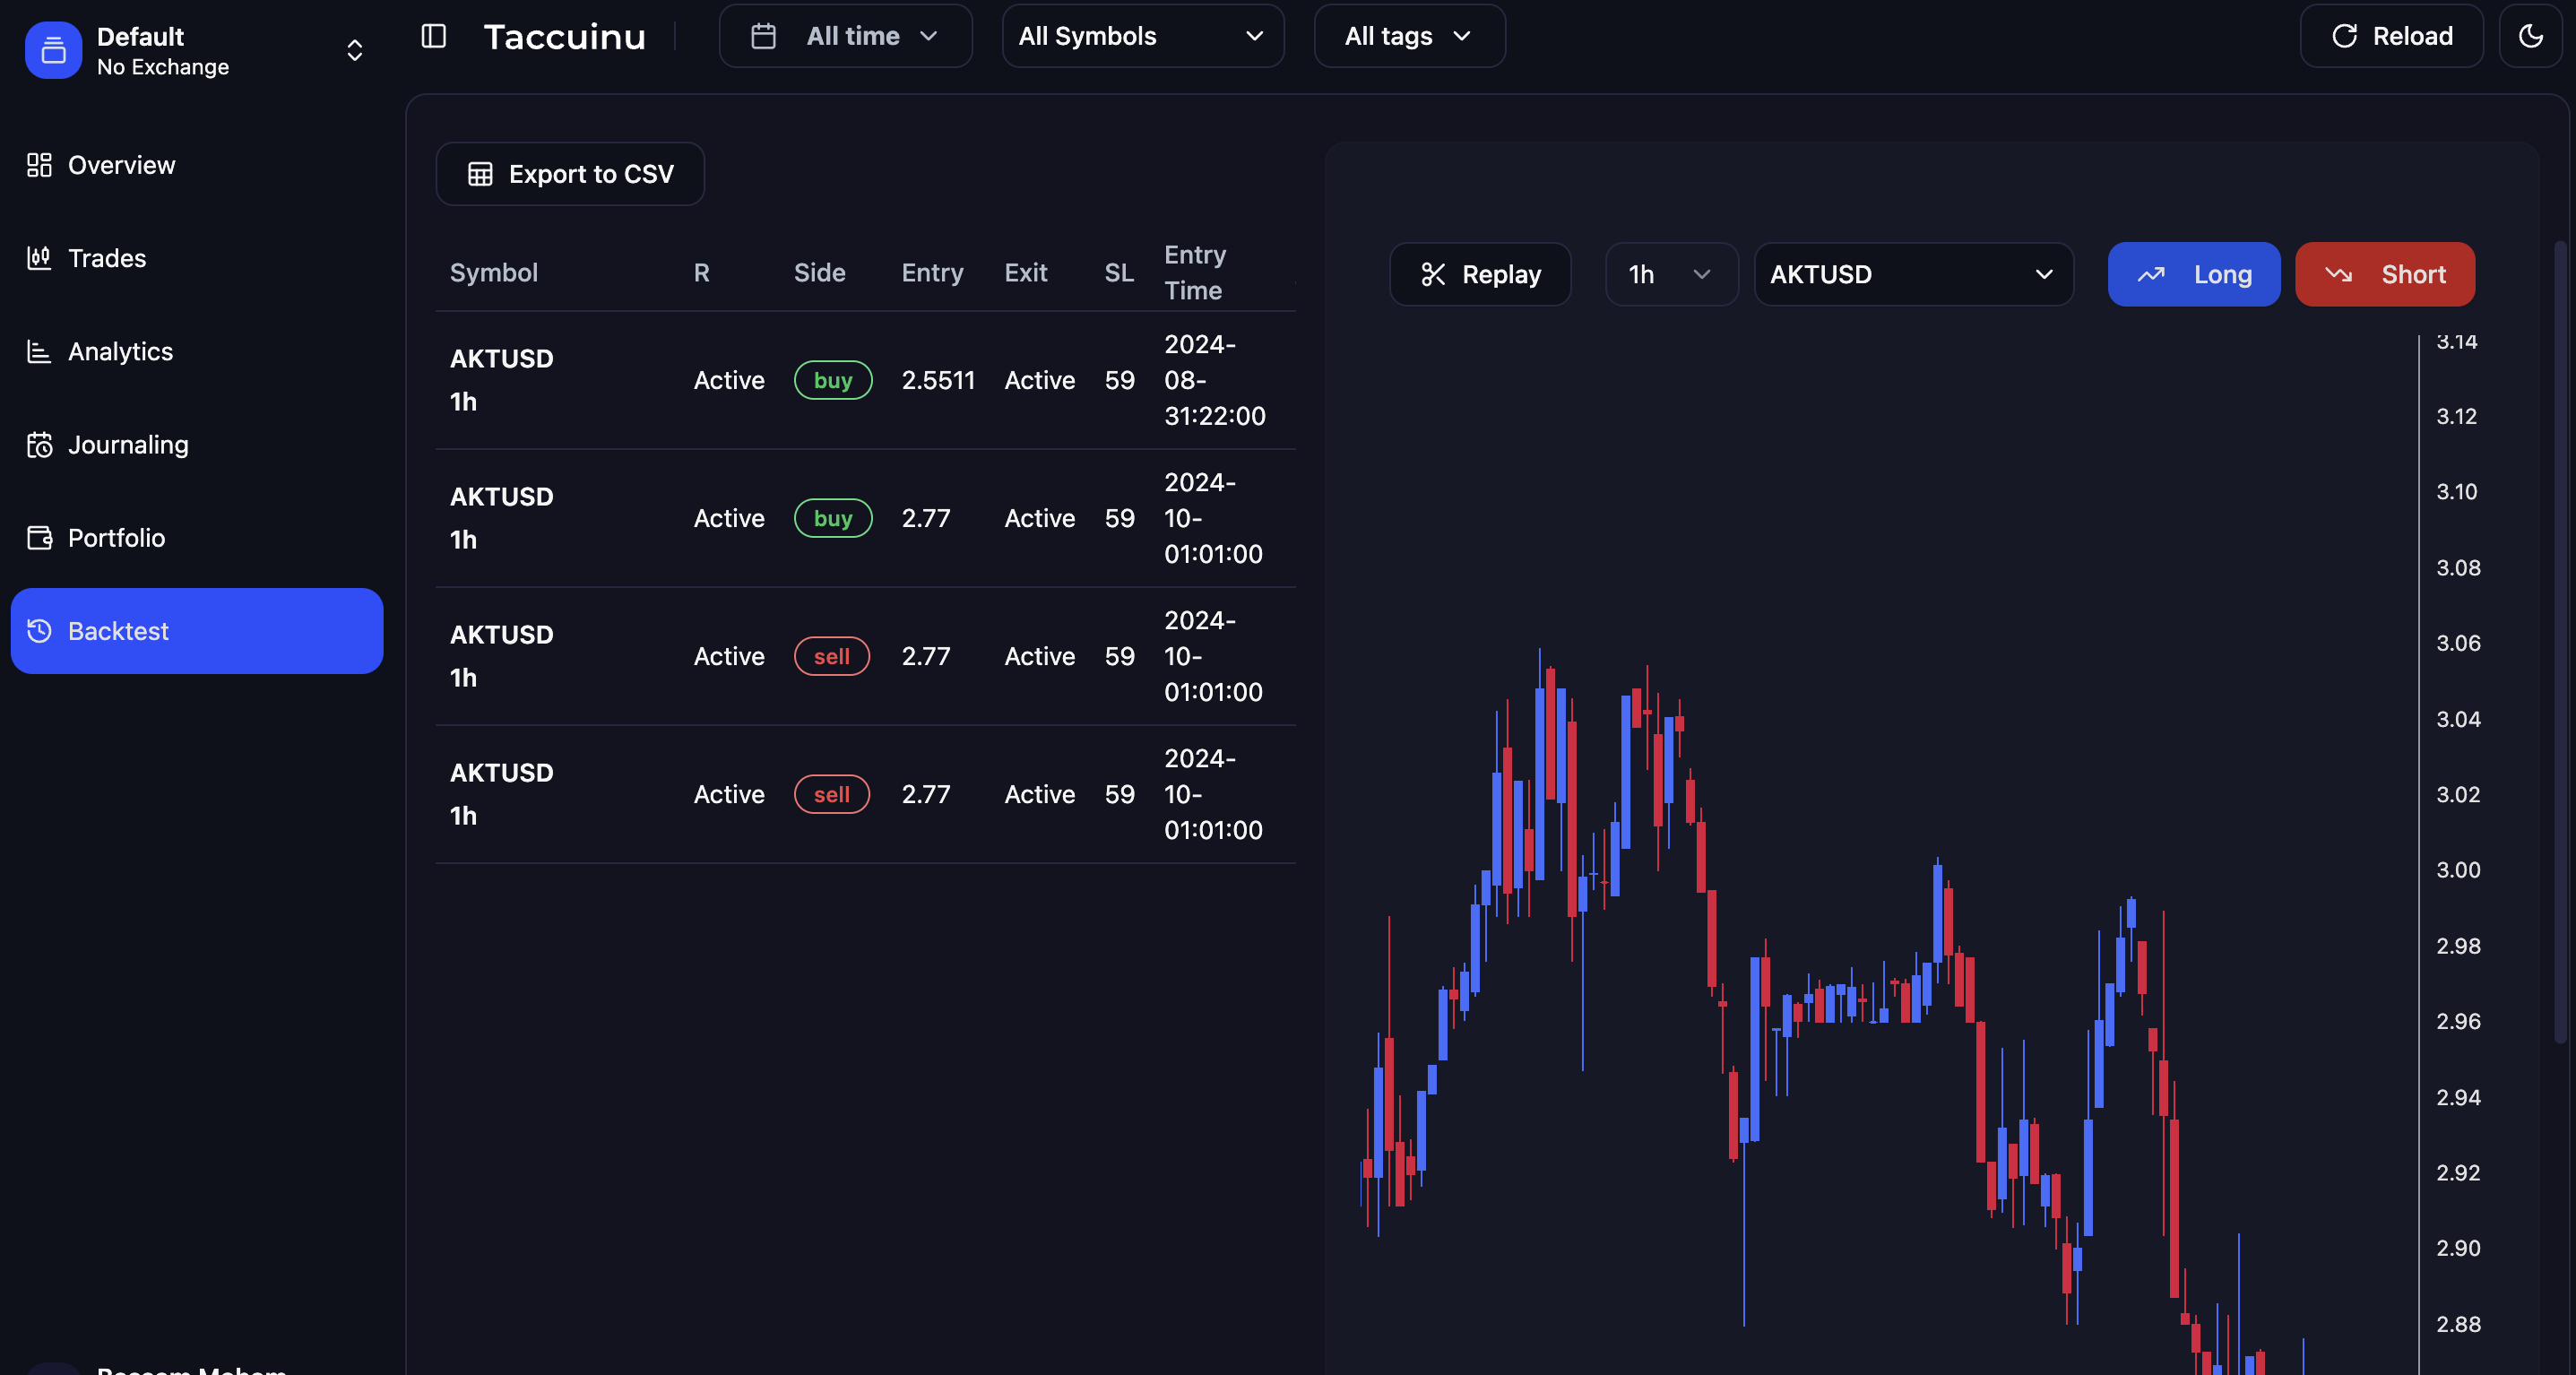Expand the All tags filter
Image resolution: width=2576 pixels, height=1375 pixels.
pos(1408,36)
